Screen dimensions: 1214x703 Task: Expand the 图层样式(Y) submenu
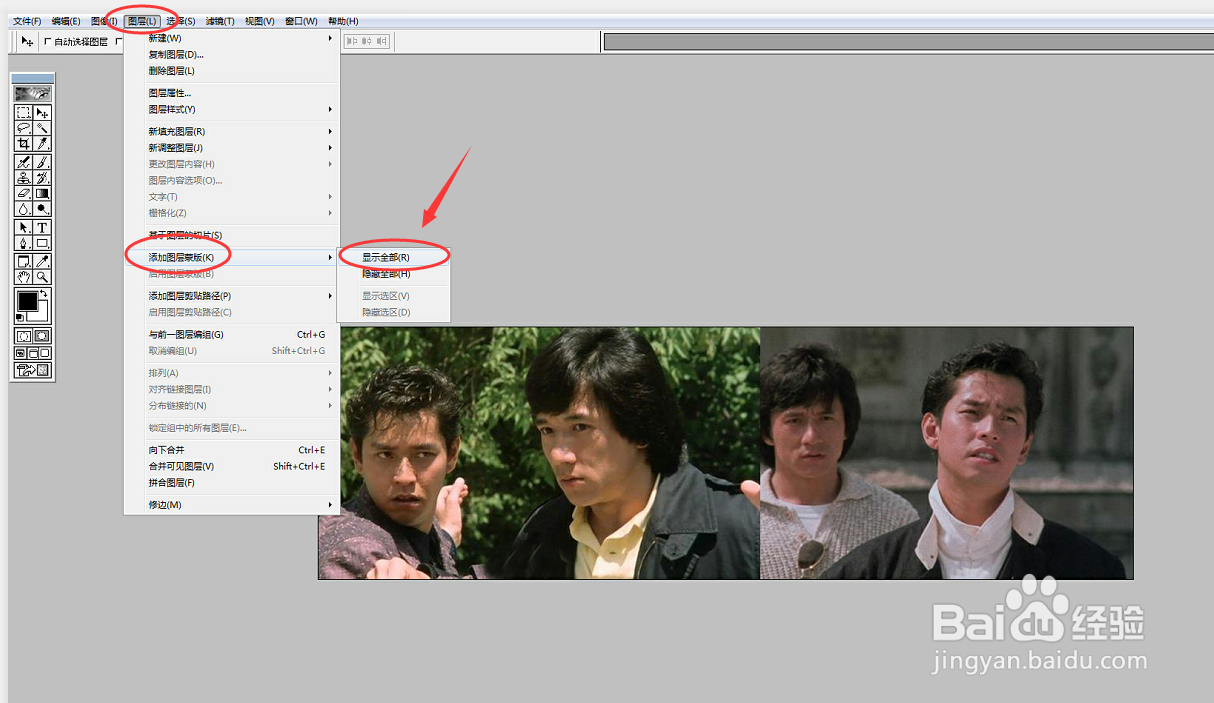(232, 109)
